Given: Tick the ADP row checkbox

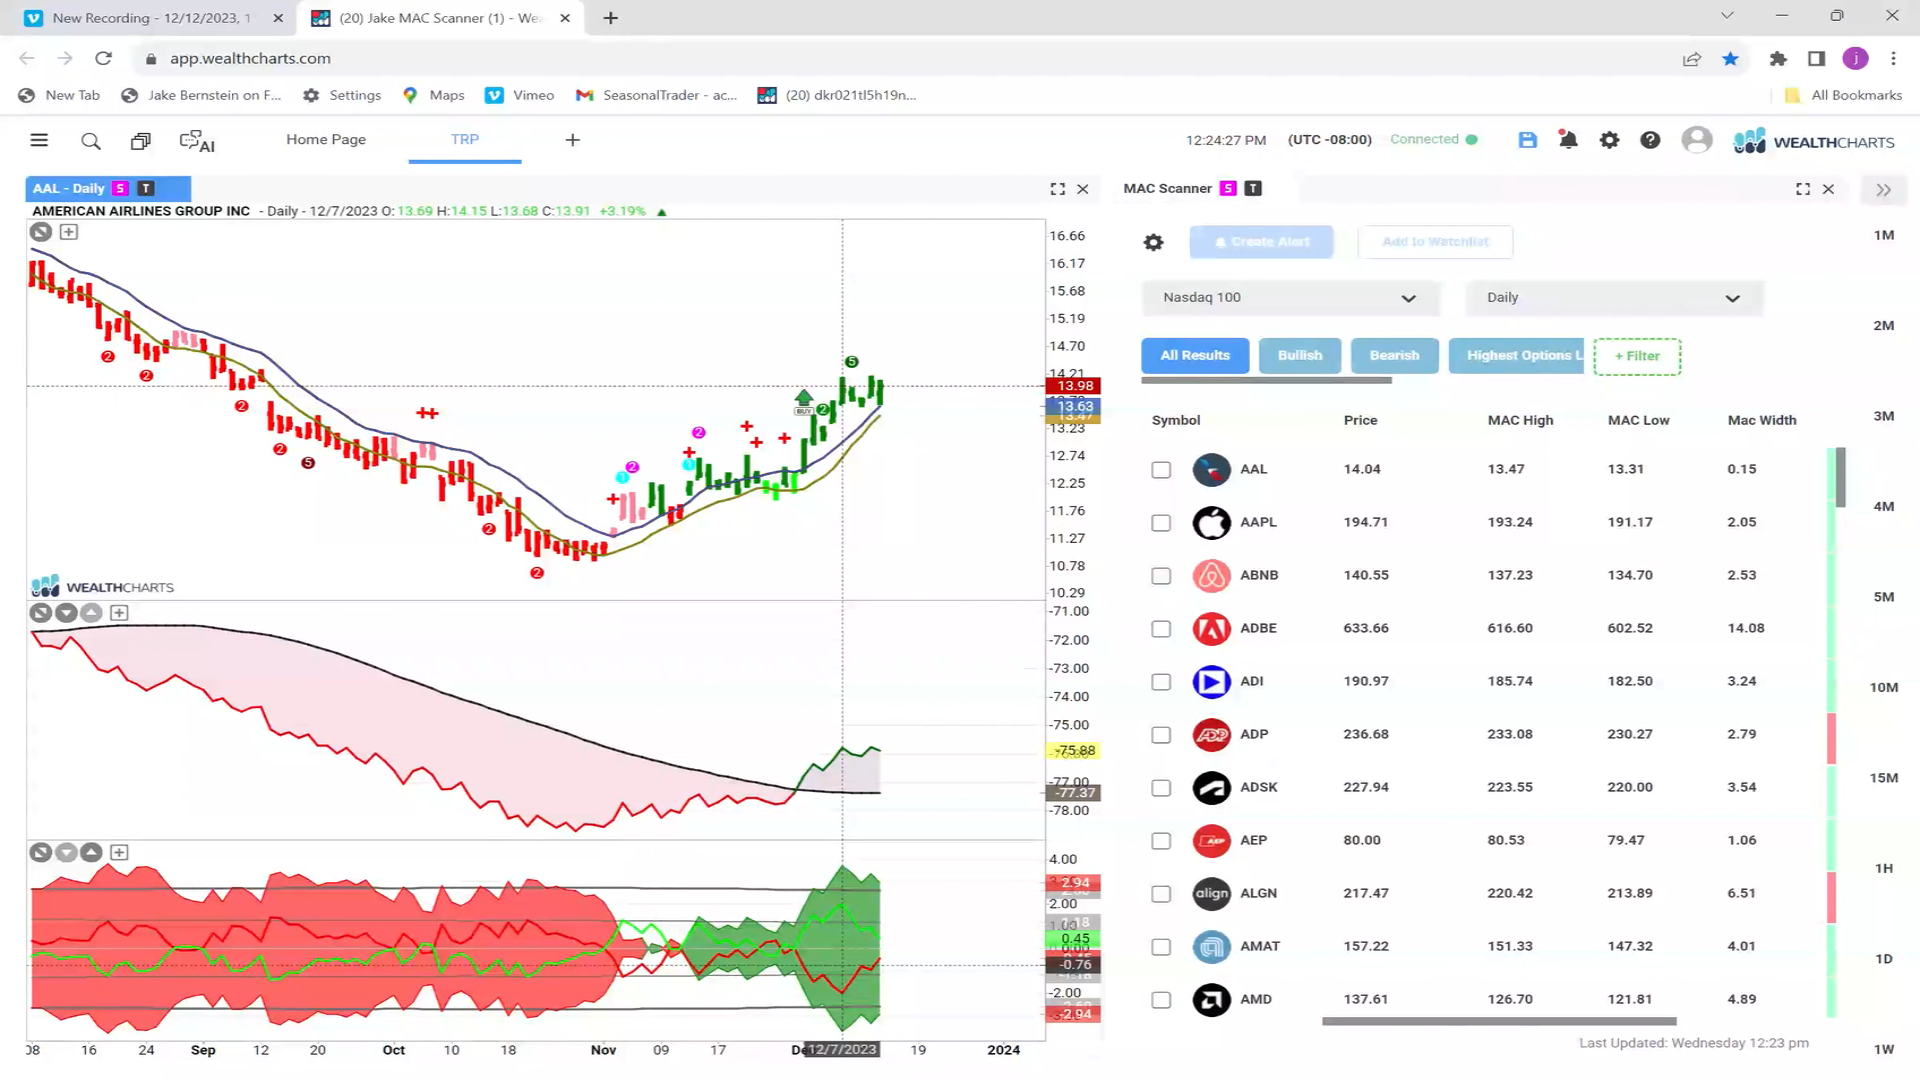Looking at the screenshot, I should click(x=1161, y=735).
